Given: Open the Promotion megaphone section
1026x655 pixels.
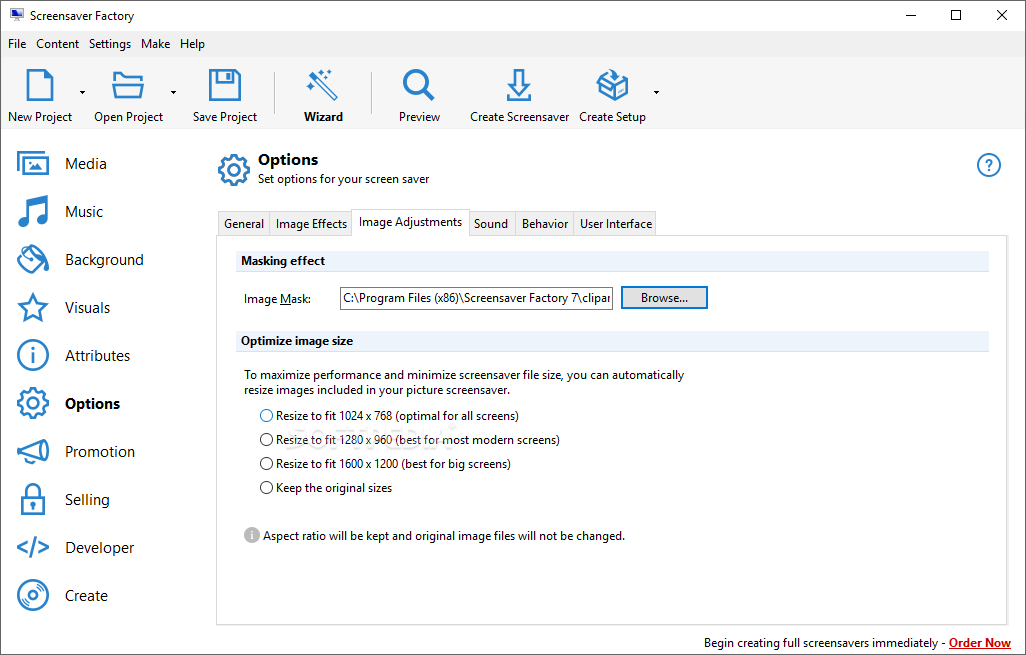Looking at the screenshot, I should (33, 451).
